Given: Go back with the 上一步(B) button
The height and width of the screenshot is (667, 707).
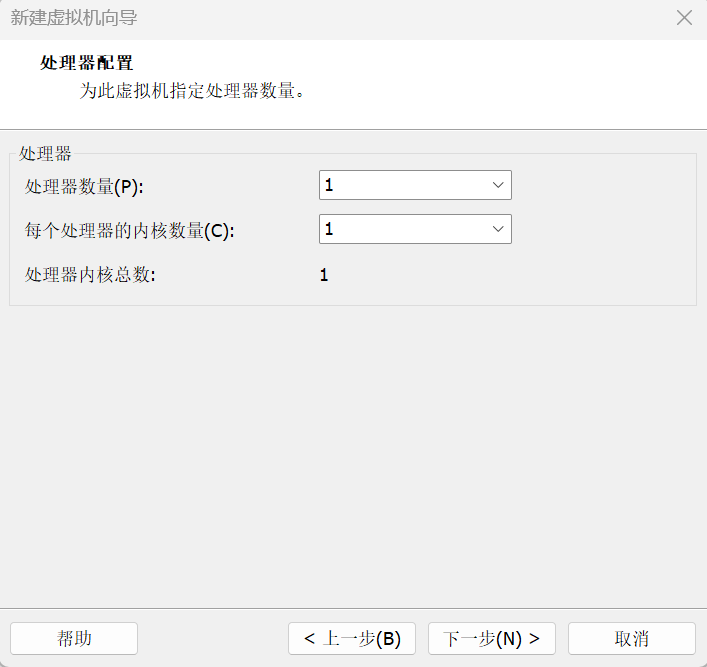Looking at the screenshot, I should (x=352, y=638).
